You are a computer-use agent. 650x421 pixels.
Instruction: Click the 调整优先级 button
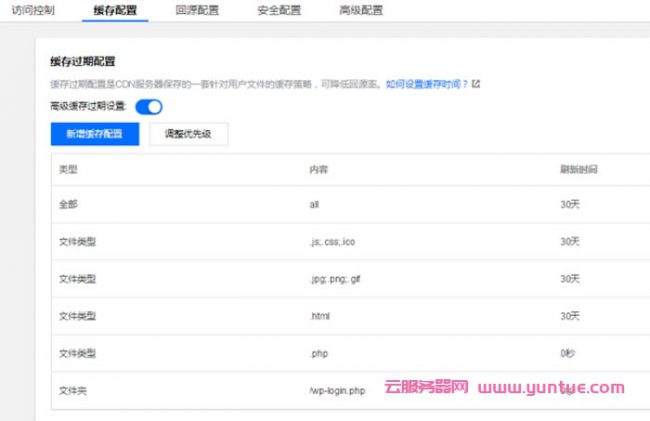(x=188, y=135)
